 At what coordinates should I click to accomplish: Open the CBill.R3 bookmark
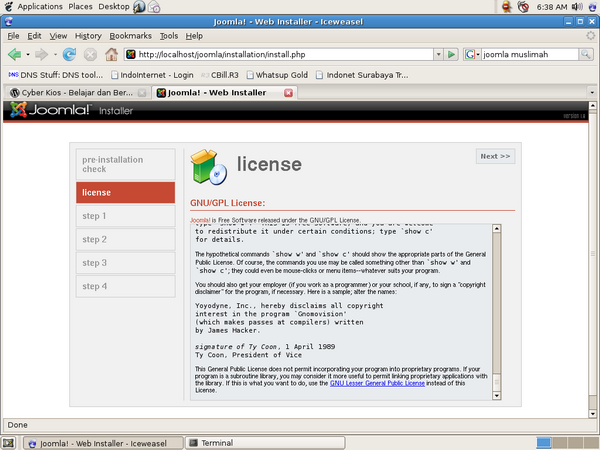(x=220, y=75)
